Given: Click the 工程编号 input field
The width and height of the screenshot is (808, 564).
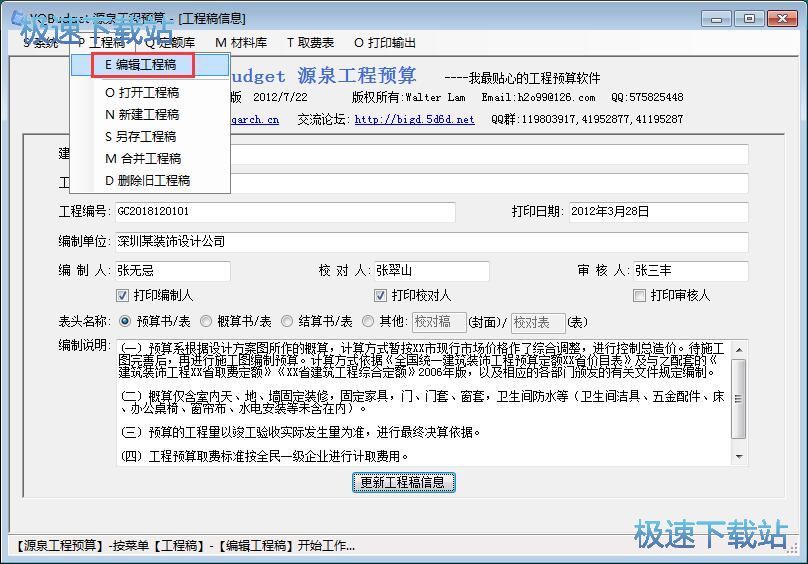Looking at the screenshot, I should [284, 212].
